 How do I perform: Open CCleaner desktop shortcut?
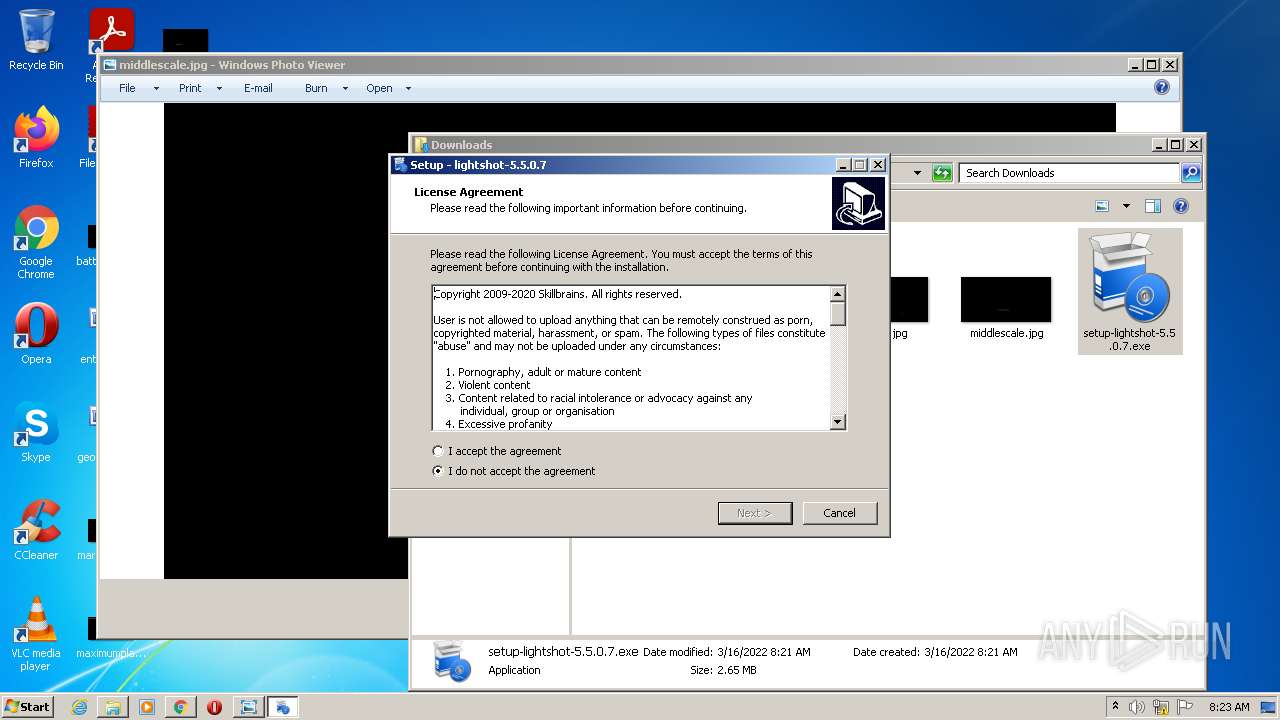(x=36, y=530)
